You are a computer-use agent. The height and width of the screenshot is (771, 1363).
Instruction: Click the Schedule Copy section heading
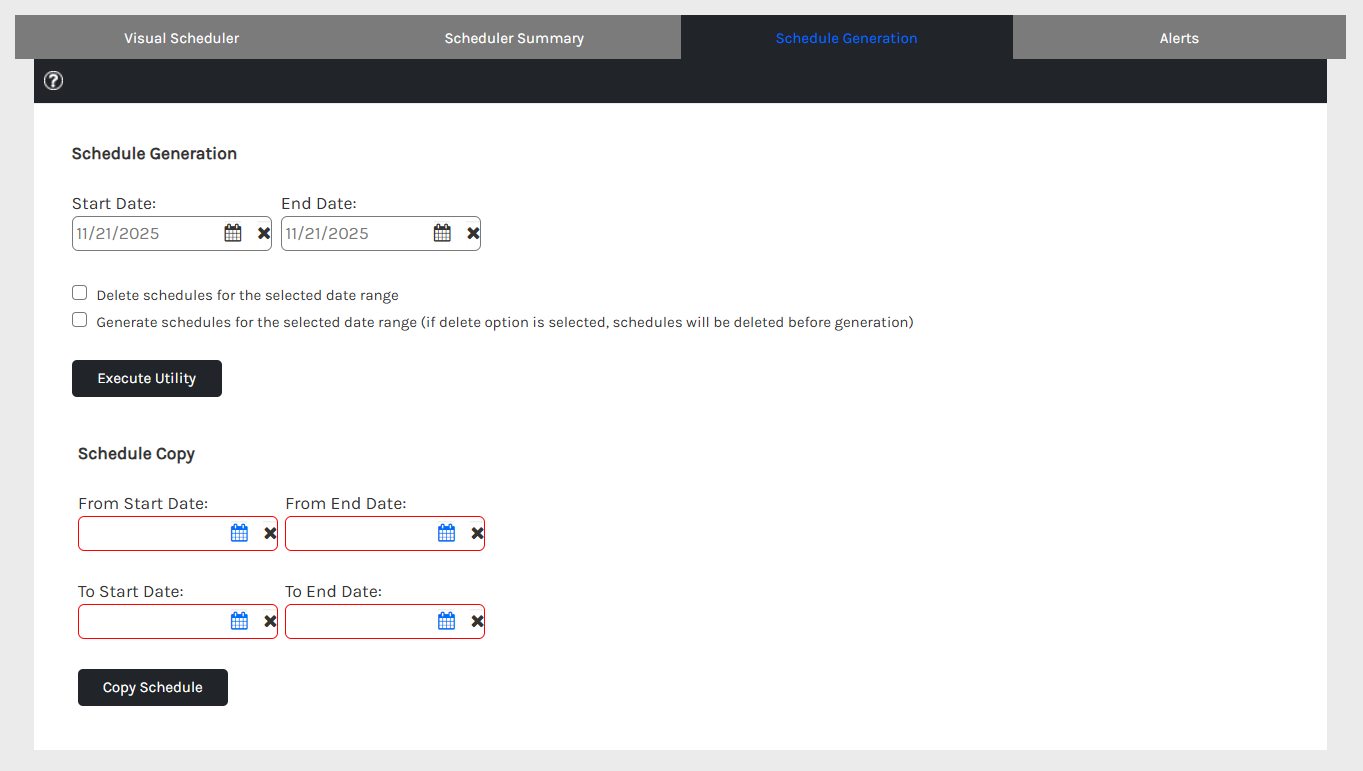[x=136, y=454]
